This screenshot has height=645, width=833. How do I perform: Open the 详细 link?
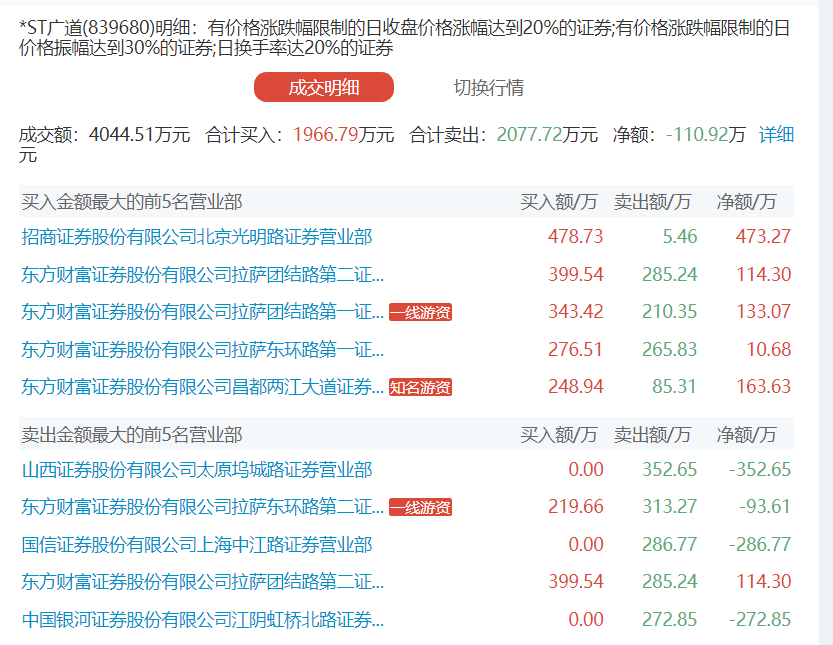(x=776, y=134)
